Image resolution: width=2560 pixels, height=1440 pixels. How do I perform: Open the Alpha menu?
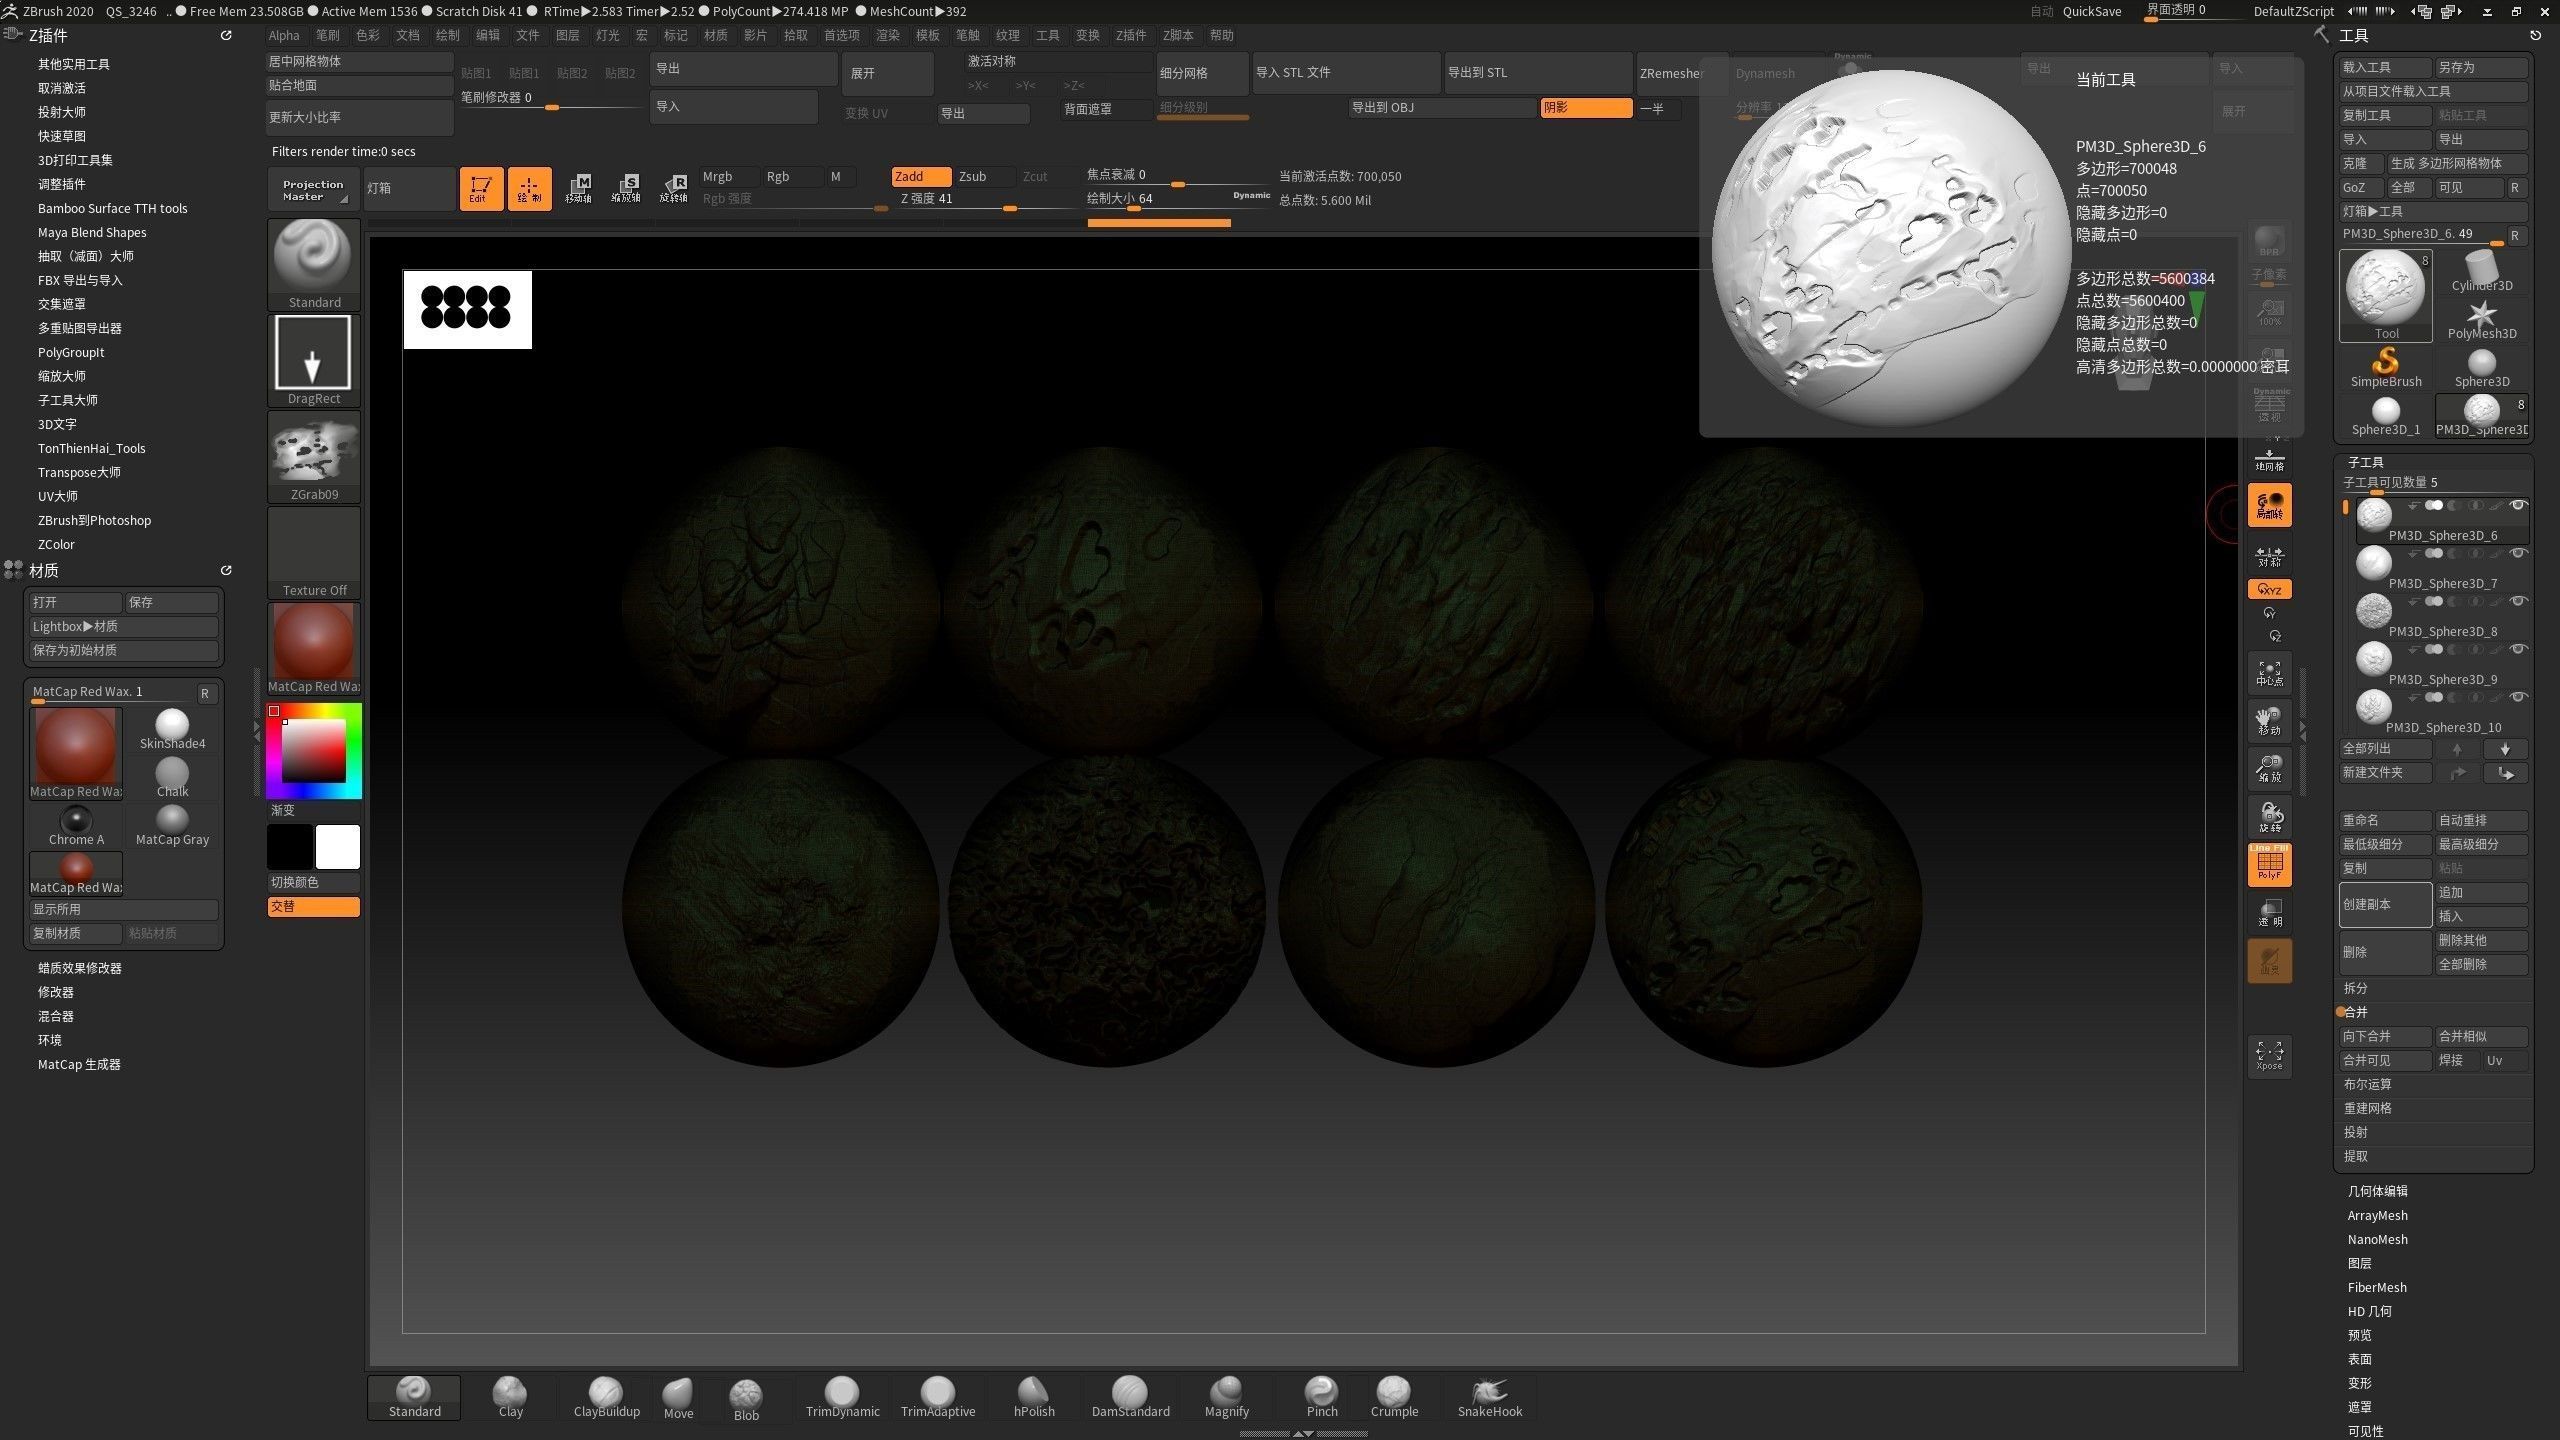tap(284, 35)
